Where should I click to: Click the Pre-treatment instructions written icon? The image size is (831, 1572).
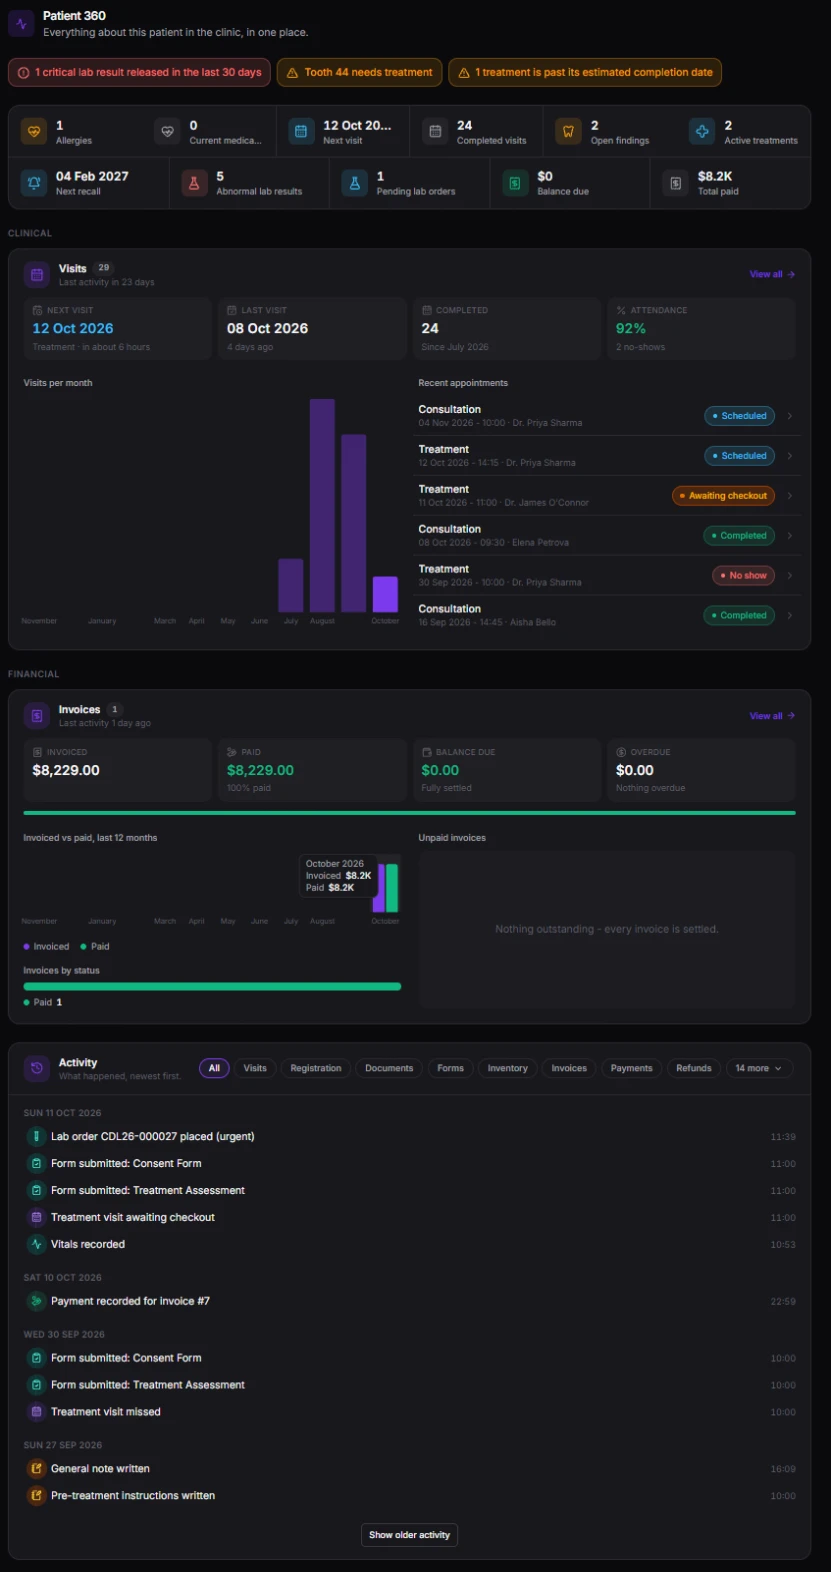[x=36, y=1496]
